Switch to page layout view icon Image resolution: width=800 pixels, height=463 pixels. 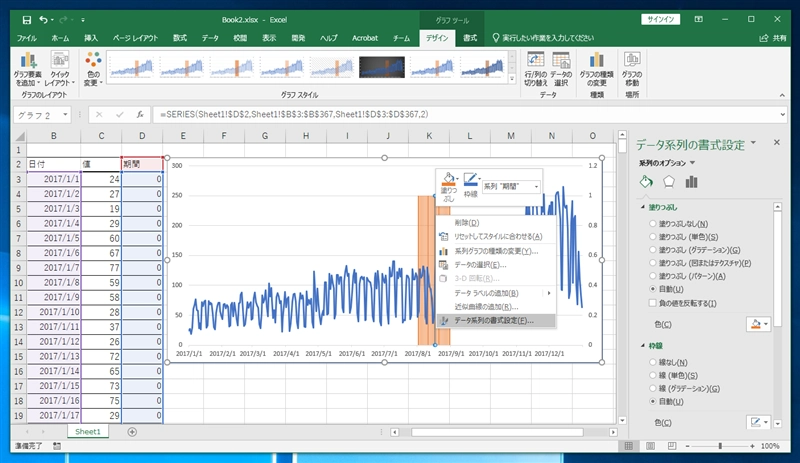pyautogui.click(x=651, y=446)
